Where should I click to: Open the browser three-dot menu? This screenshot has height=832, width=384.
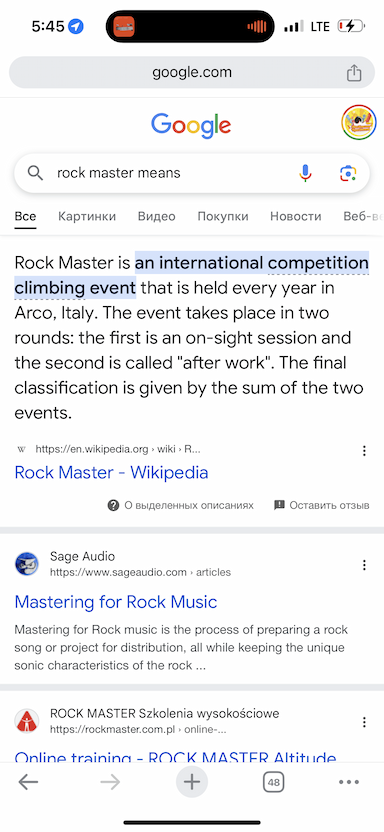tap(348, 782)
